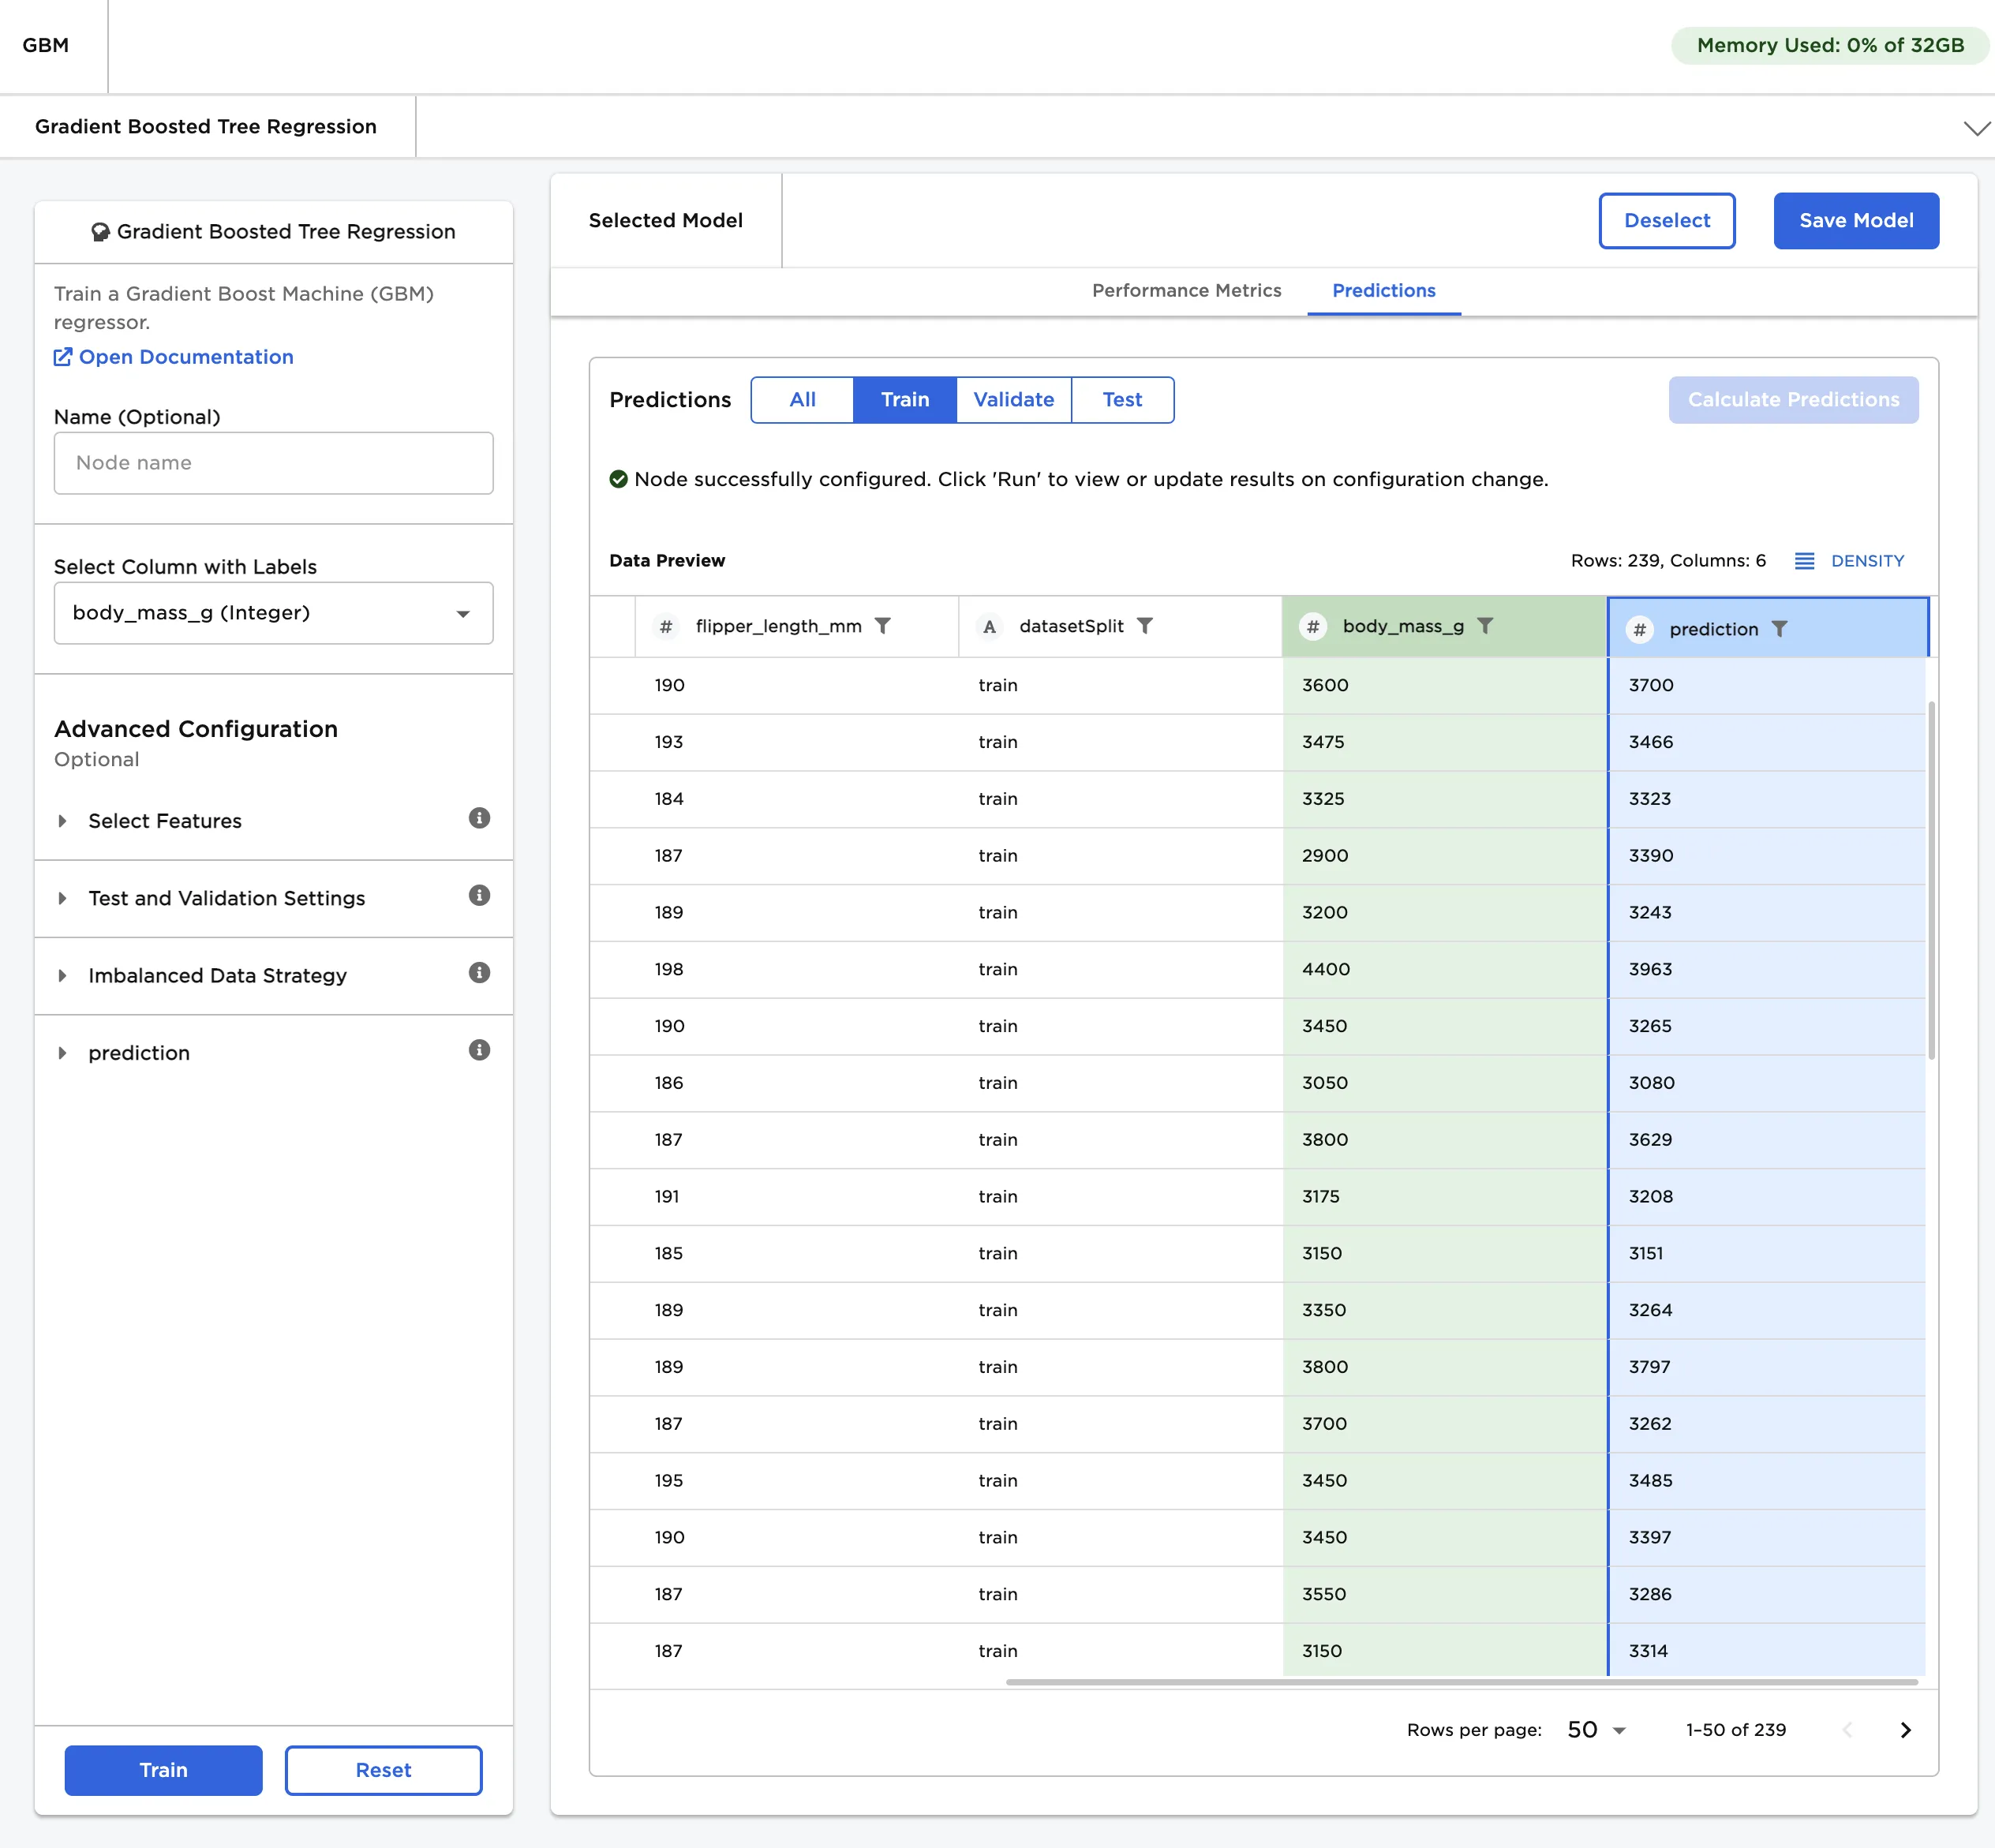
Task: Click info icon for Imbalanced Data Strategy
Action: (479, 972)
